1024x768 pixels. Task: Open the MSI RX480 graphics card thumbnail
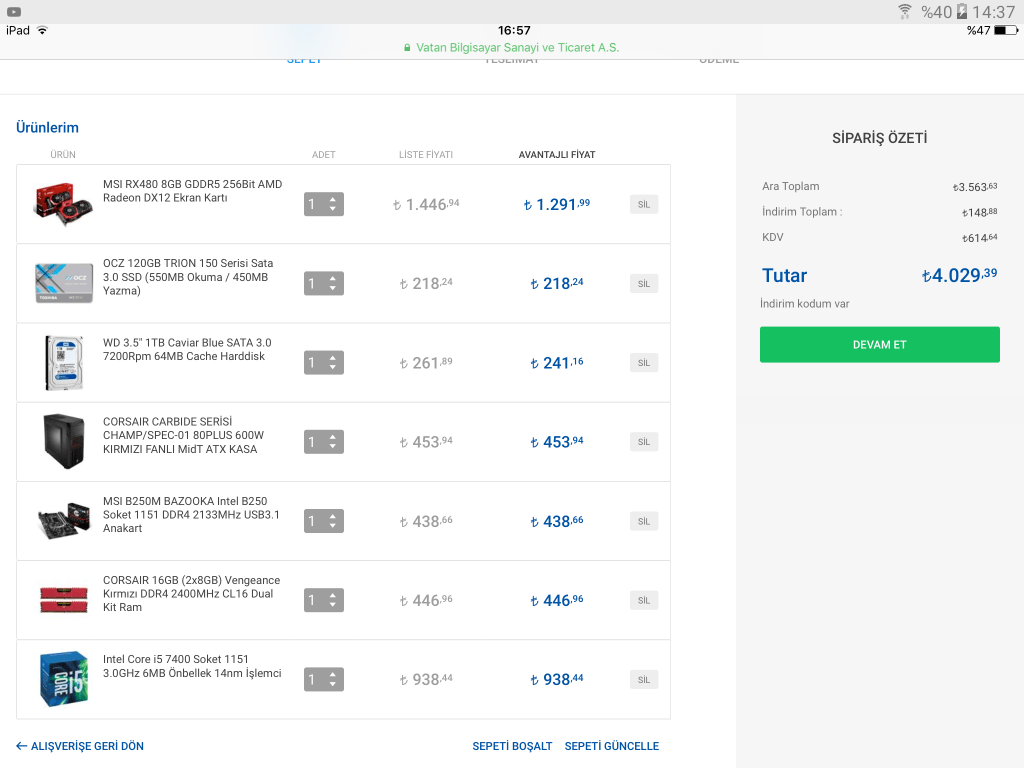(61, 204)
